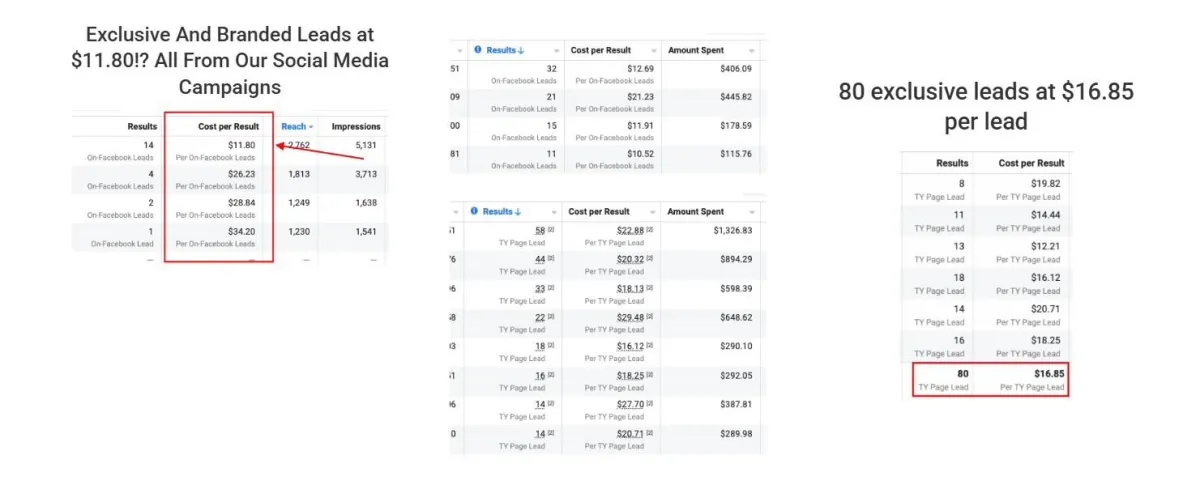Open Amount Spent dropdown in top middle table
Image resolution: width=1200 pixels, height=485 pixels.
point(753,49)
